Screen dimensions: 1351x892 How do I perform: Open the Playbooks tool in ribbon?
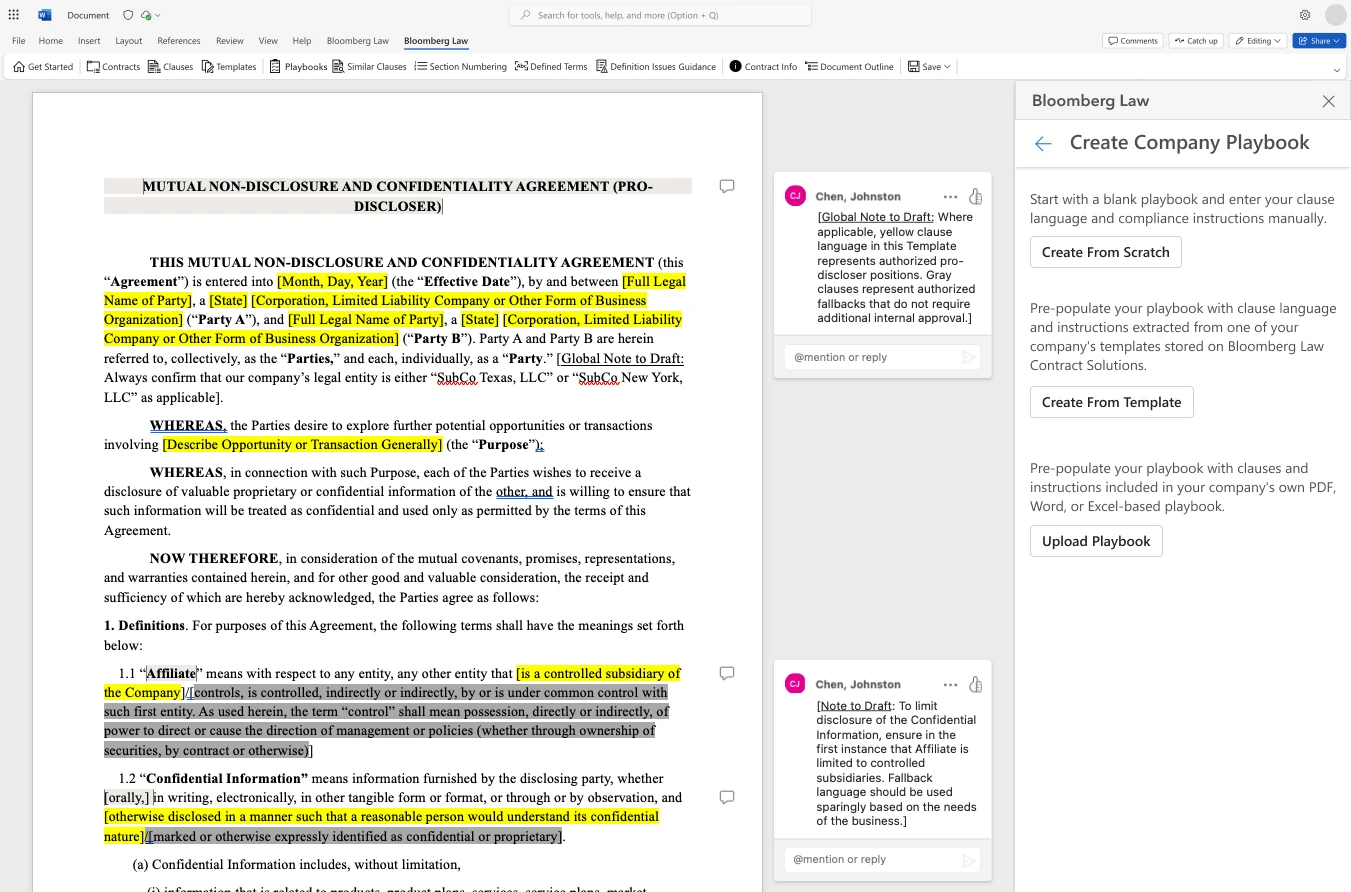pos(298,67)
